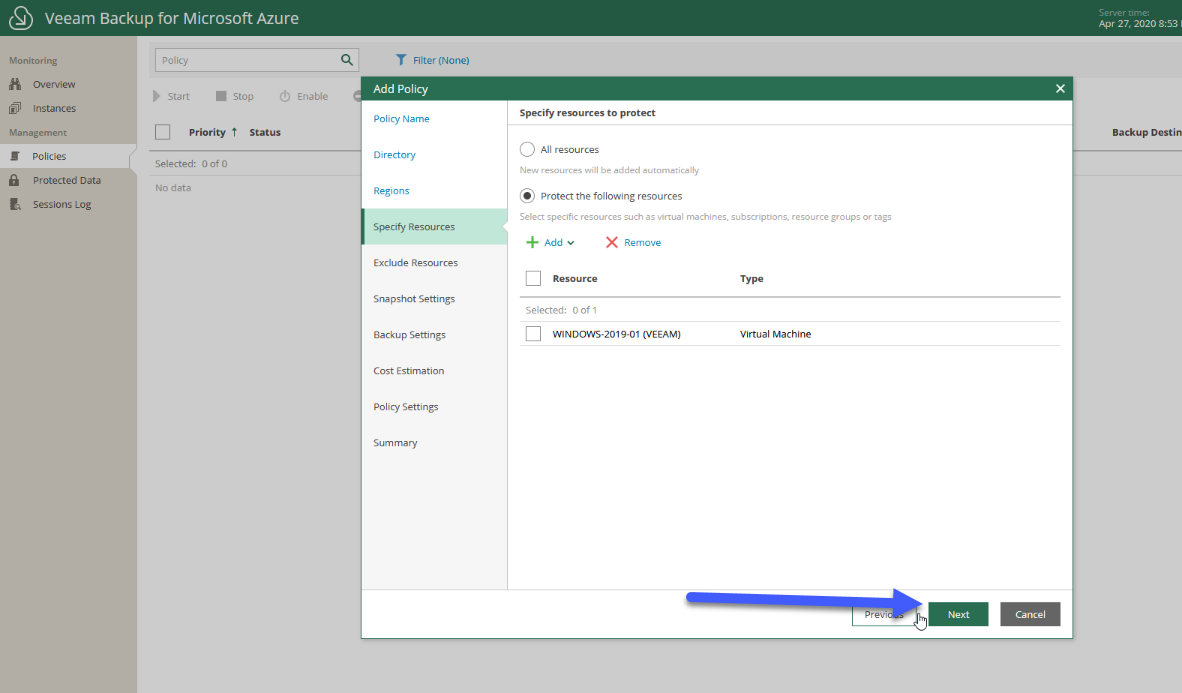Open the Regions wizard step
The image size is (1182, 693).
click(391, 191)
